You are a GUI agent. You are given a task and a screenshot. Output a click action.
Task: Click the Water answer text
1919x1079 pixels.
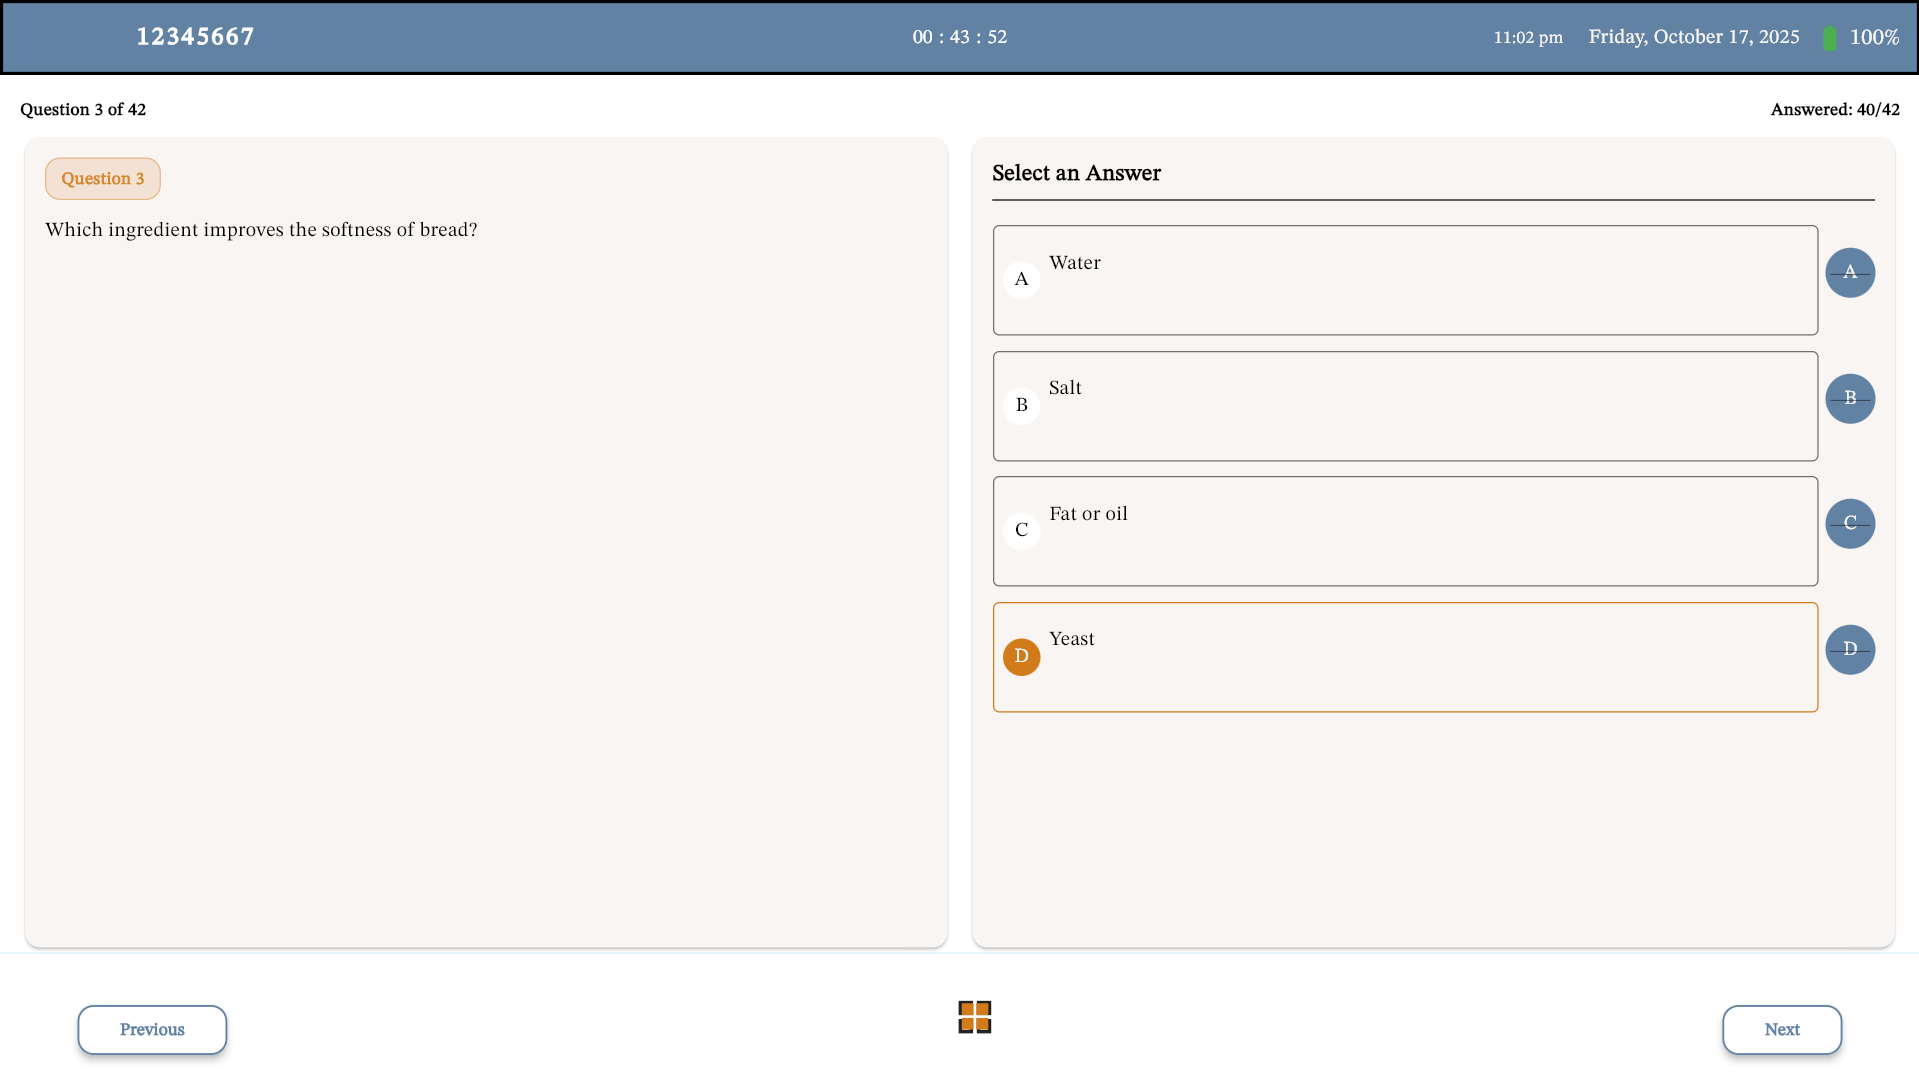coord(1074,263)
